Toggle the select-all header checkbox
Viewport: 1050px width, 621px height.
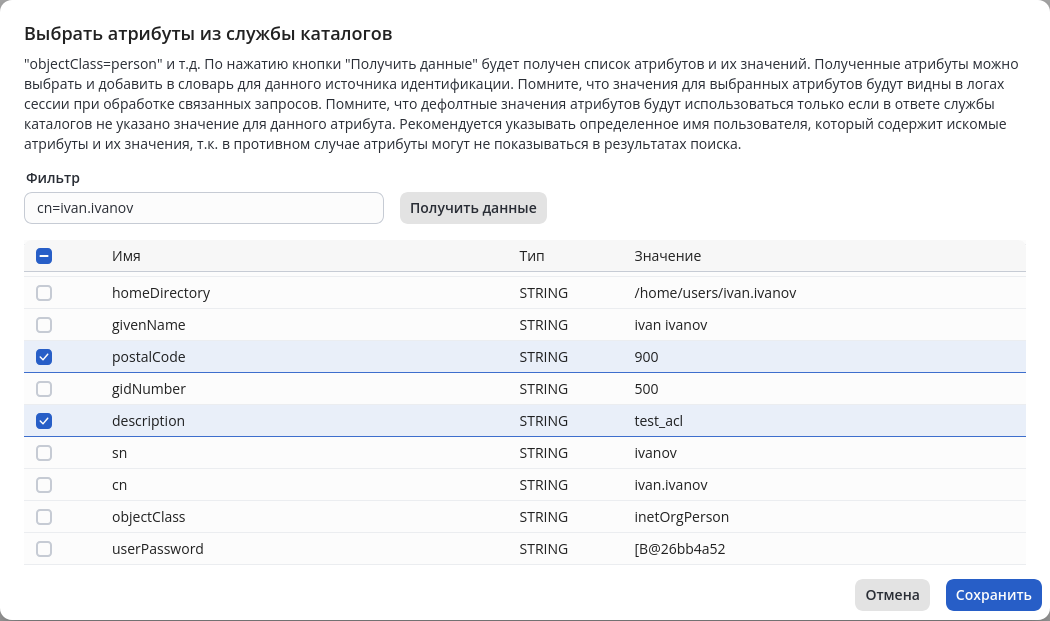[44, 256]
